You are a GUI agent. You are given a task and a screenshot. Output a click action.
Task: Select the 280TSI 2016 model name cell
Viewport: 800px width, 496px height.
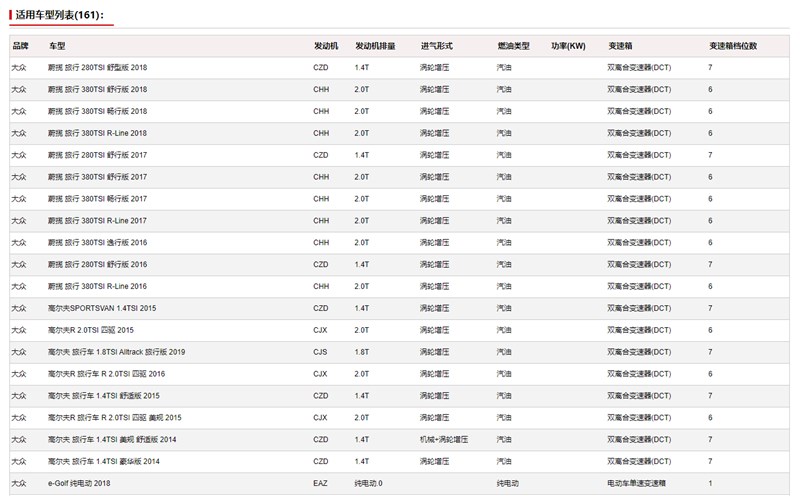tap(97, 265)
